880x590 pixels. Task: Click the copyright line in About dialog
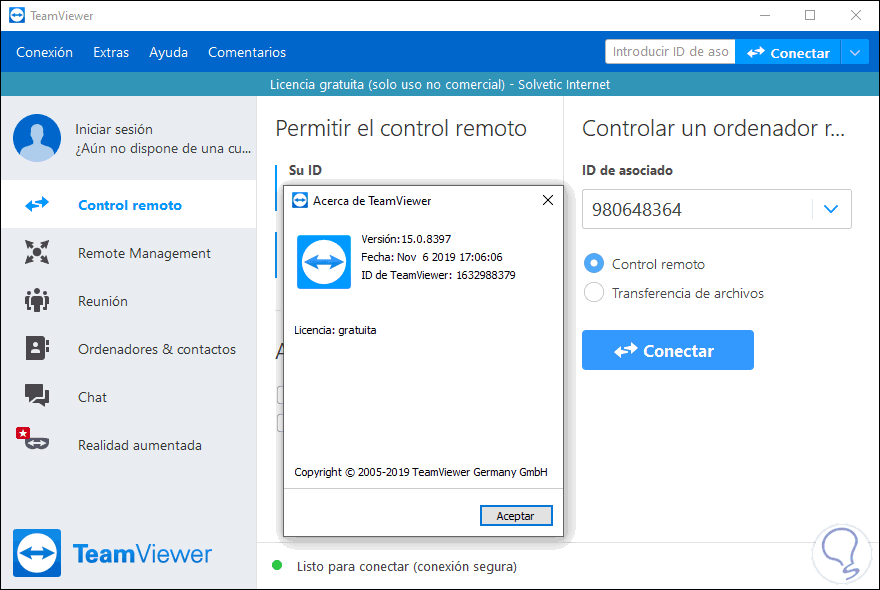[x=420, y=472]
